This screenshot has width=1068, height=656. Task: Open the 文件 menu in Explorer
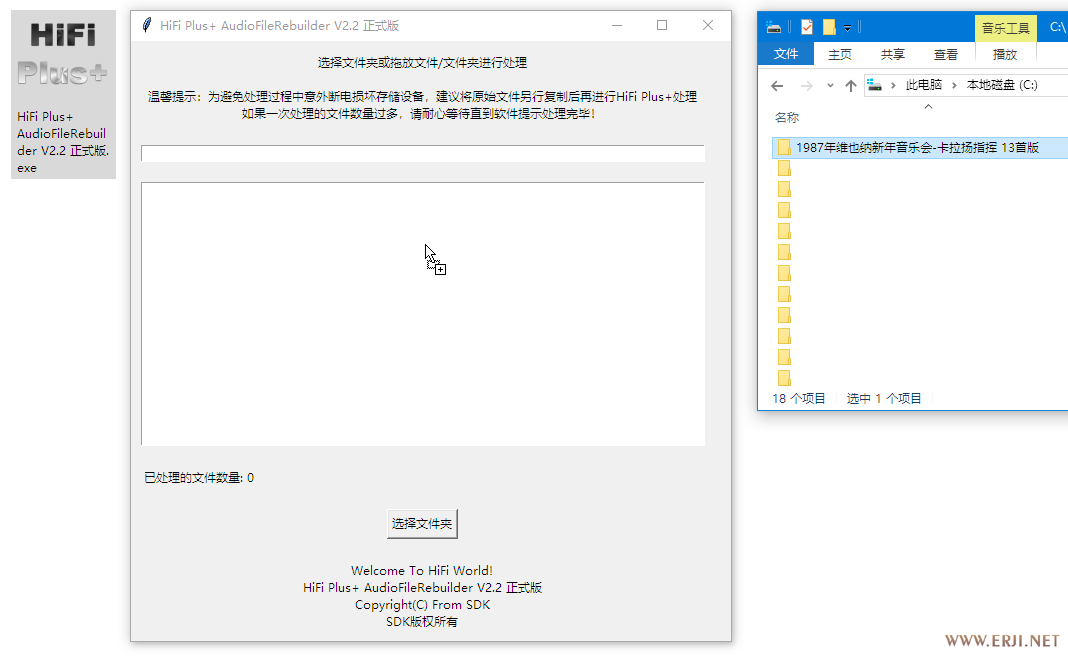click(x=786, y=54)
